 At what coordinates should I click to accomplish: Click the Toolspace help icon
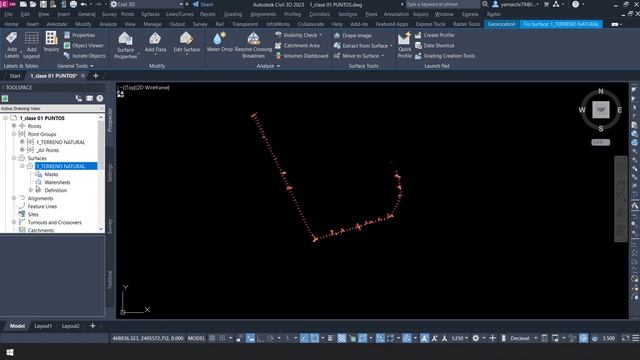pyautogui.click(x=100, y=98)
